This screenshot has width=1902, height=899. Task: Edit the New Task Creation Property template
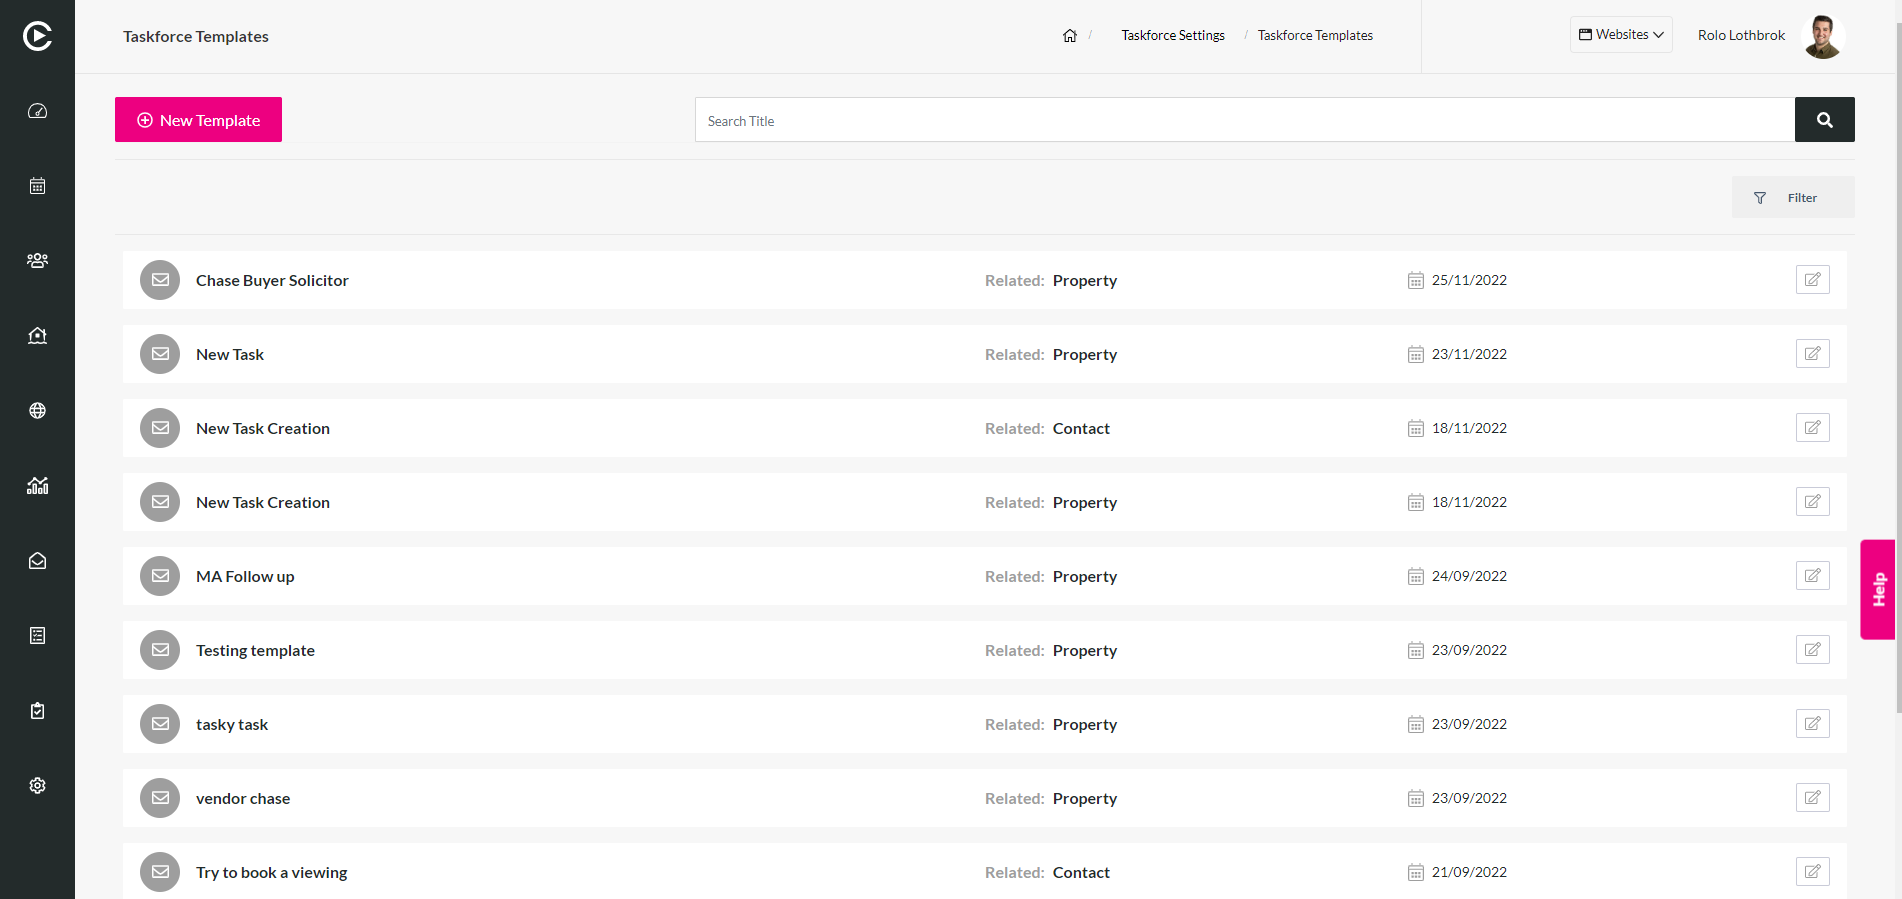point(1813,502)
